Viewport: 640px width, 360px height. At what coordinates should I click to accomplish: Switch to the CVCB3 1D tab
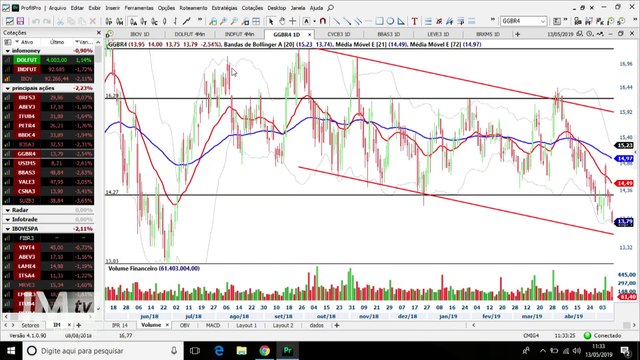pos(339,34)
